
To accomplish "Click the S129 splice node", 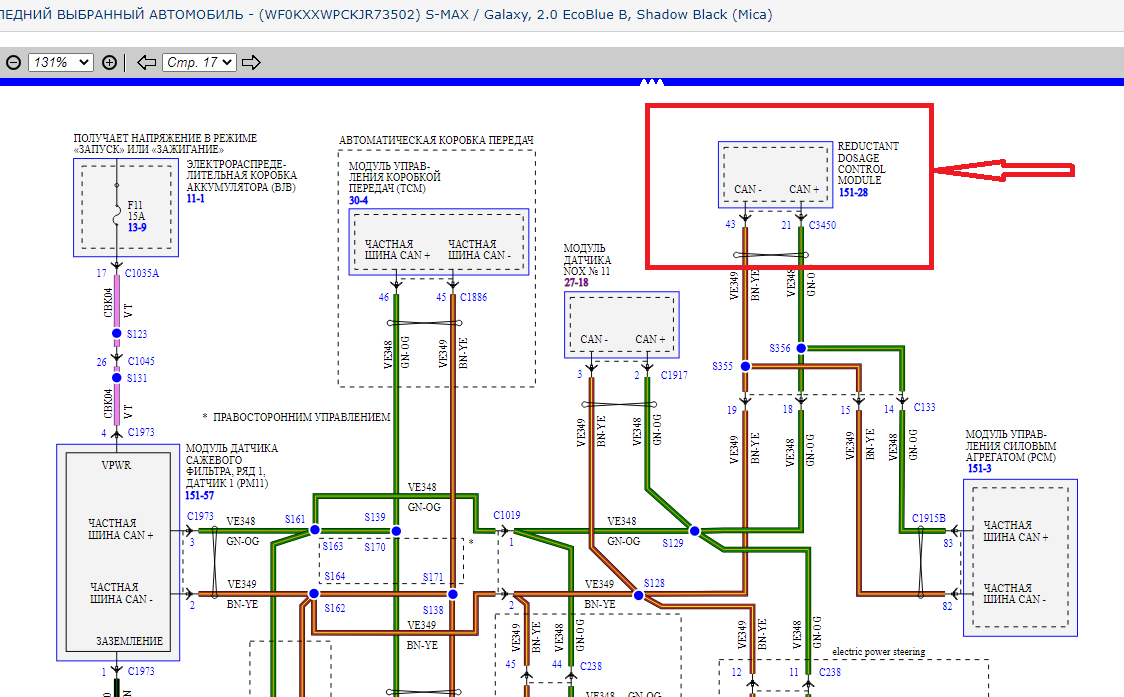I will tap(694, 530).
